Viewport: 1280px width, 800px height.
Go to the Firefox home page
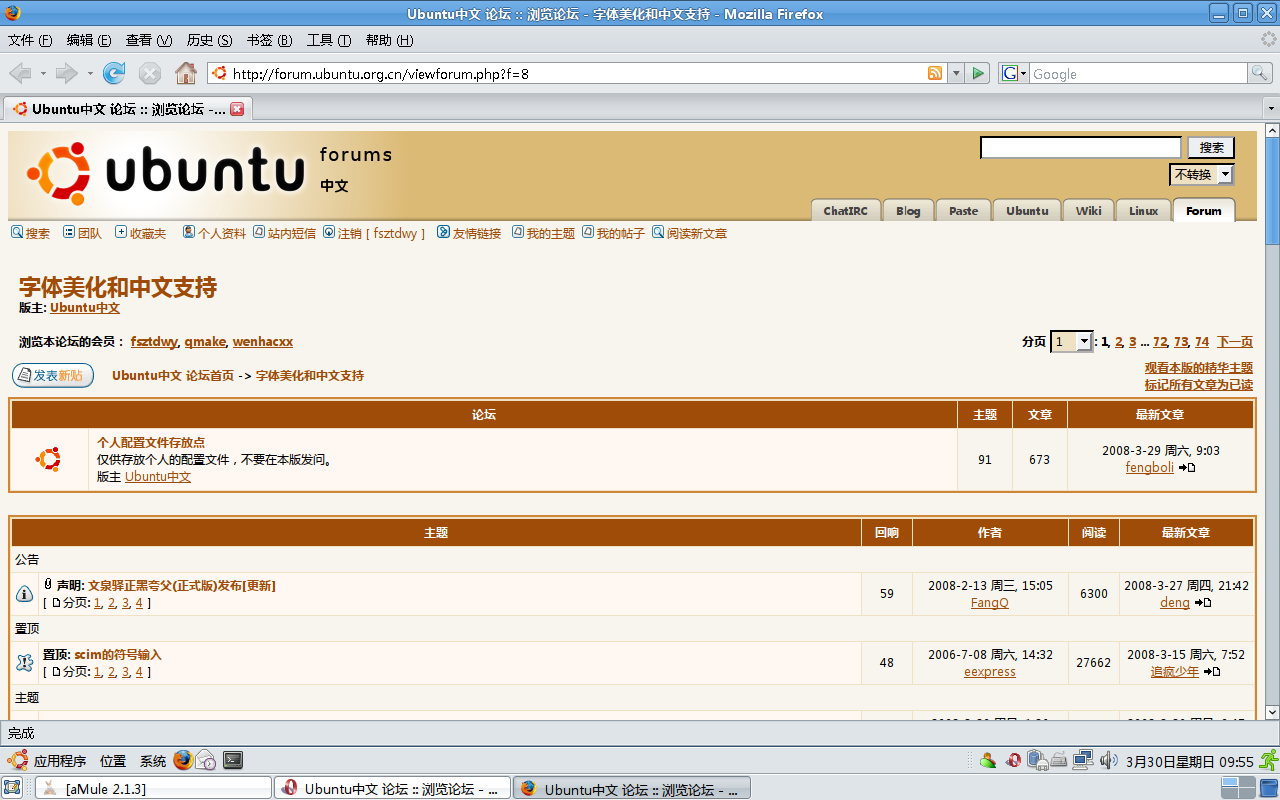pyautogui.click(x=186, y=73)
